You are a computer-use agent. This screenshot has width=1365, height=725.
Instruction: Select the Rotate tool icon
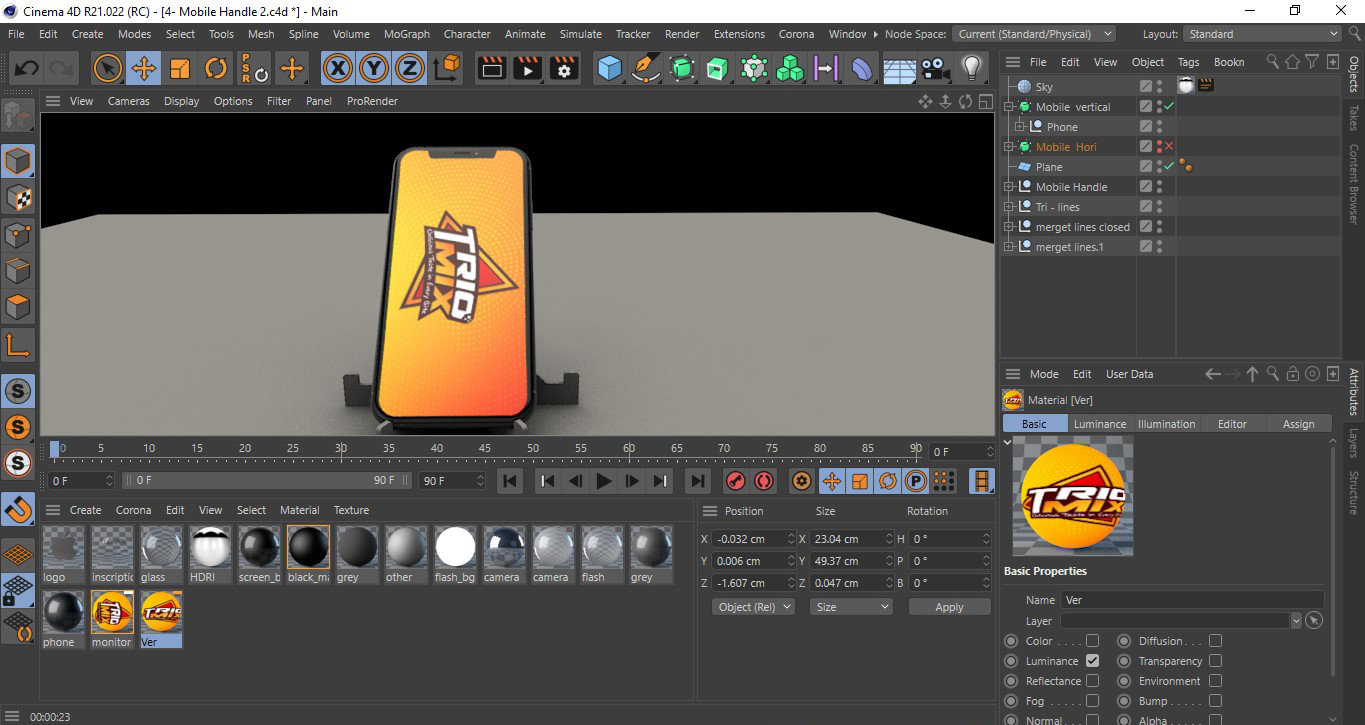tap(216, 69)
